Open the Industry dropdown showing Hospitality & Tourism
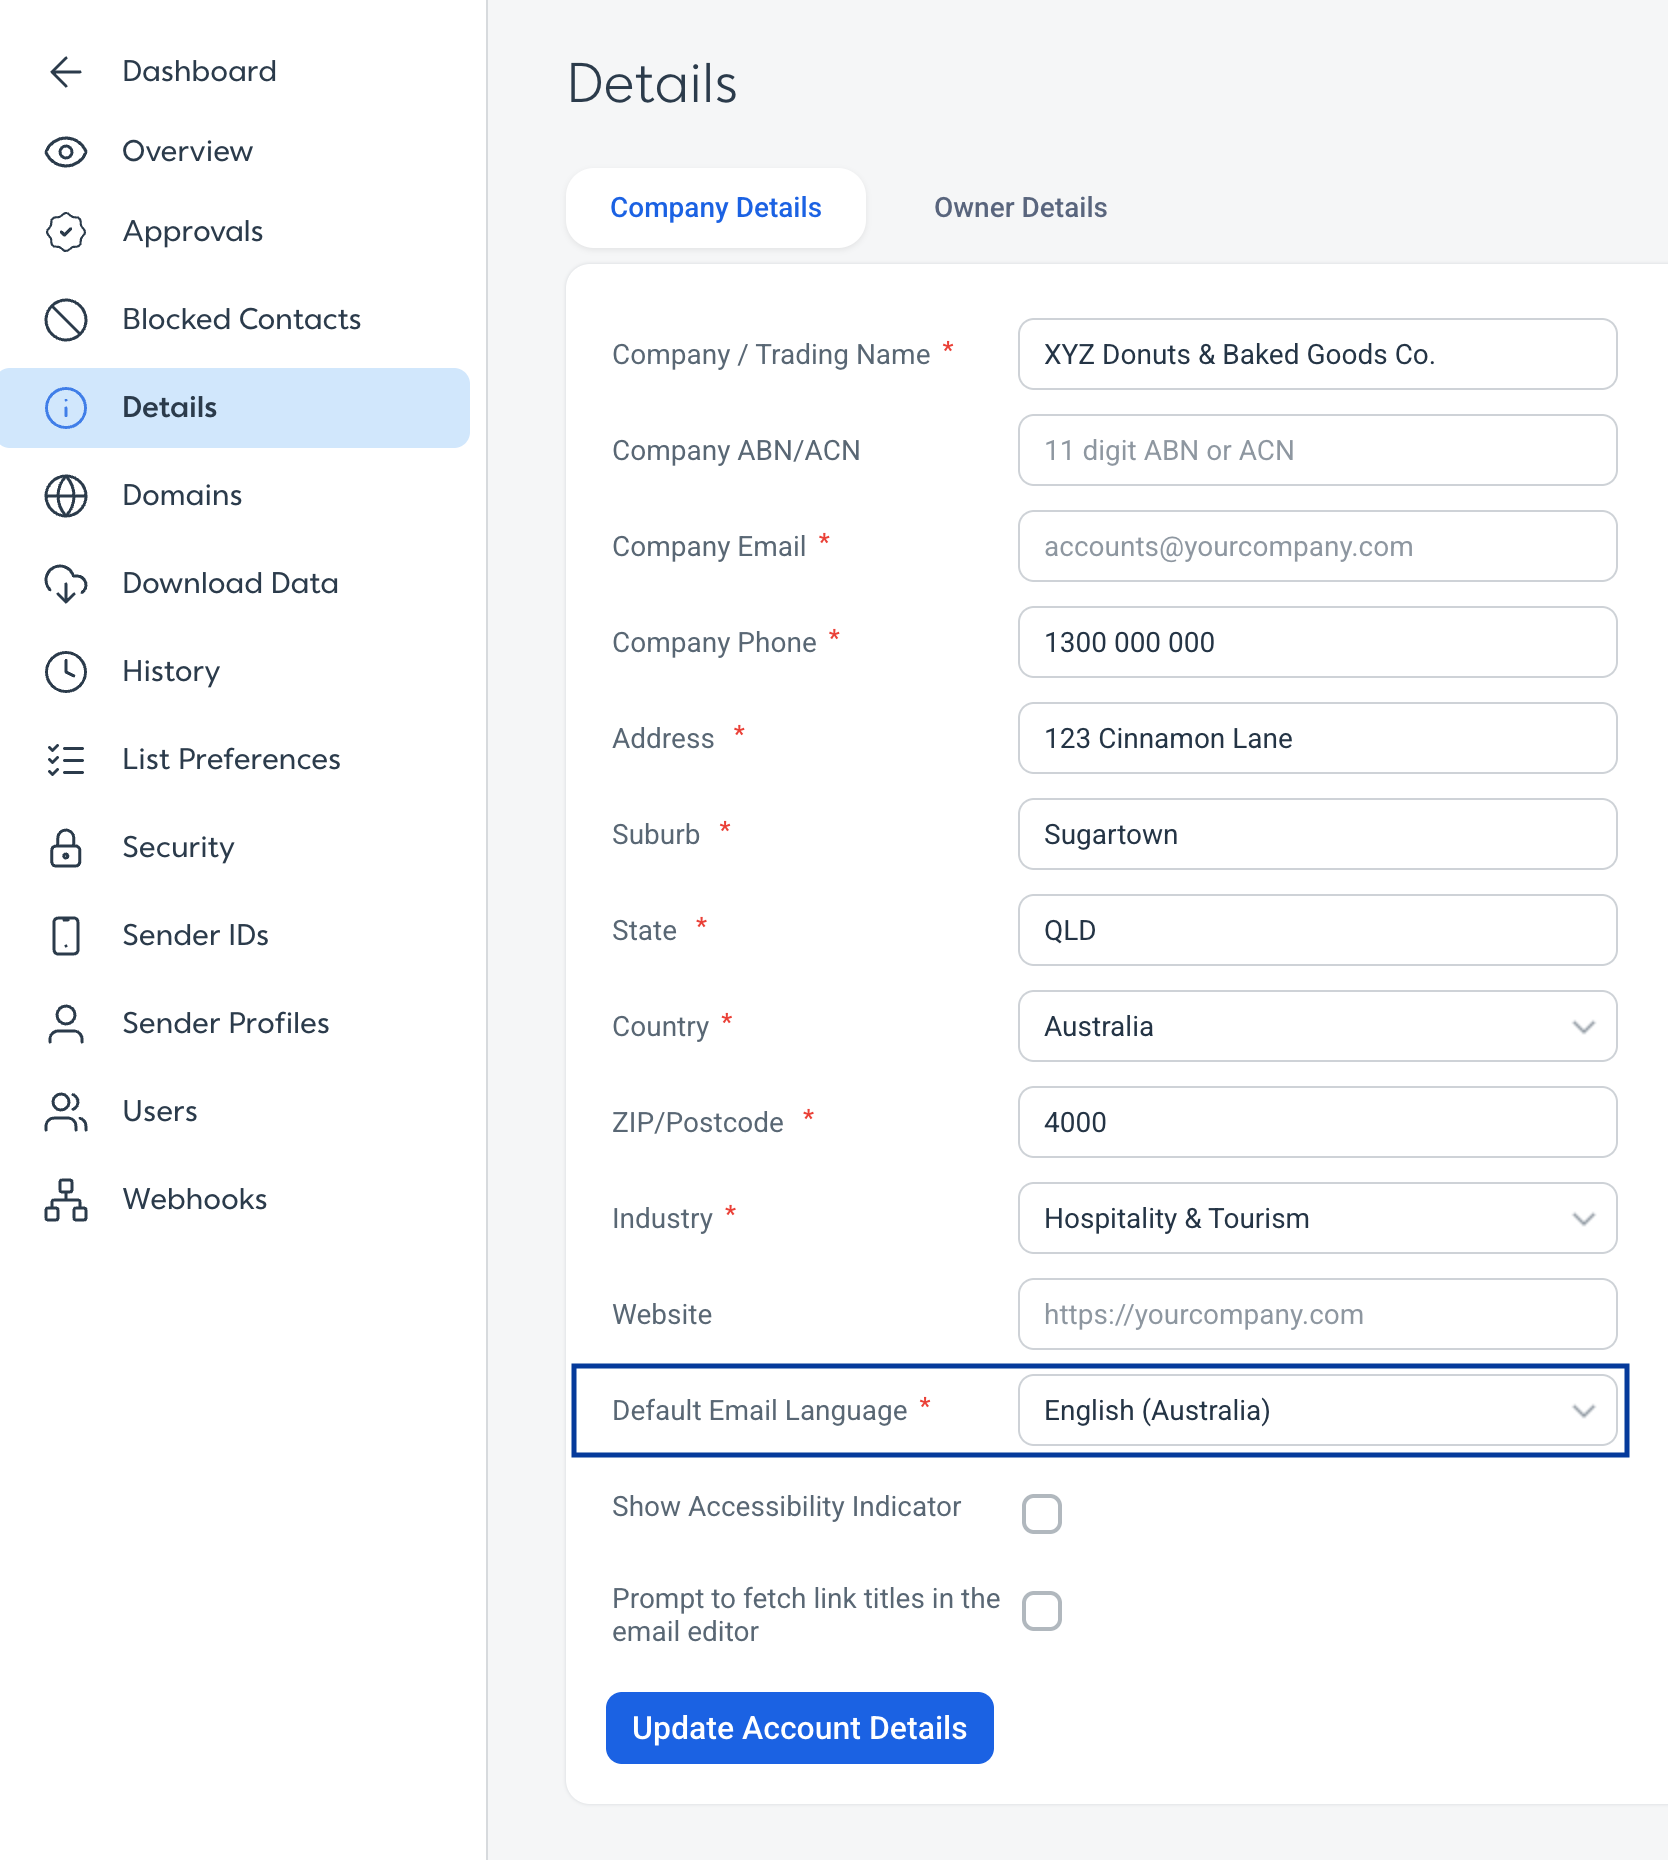Screen dimensions: 1668x1860 [1317, 1218]
